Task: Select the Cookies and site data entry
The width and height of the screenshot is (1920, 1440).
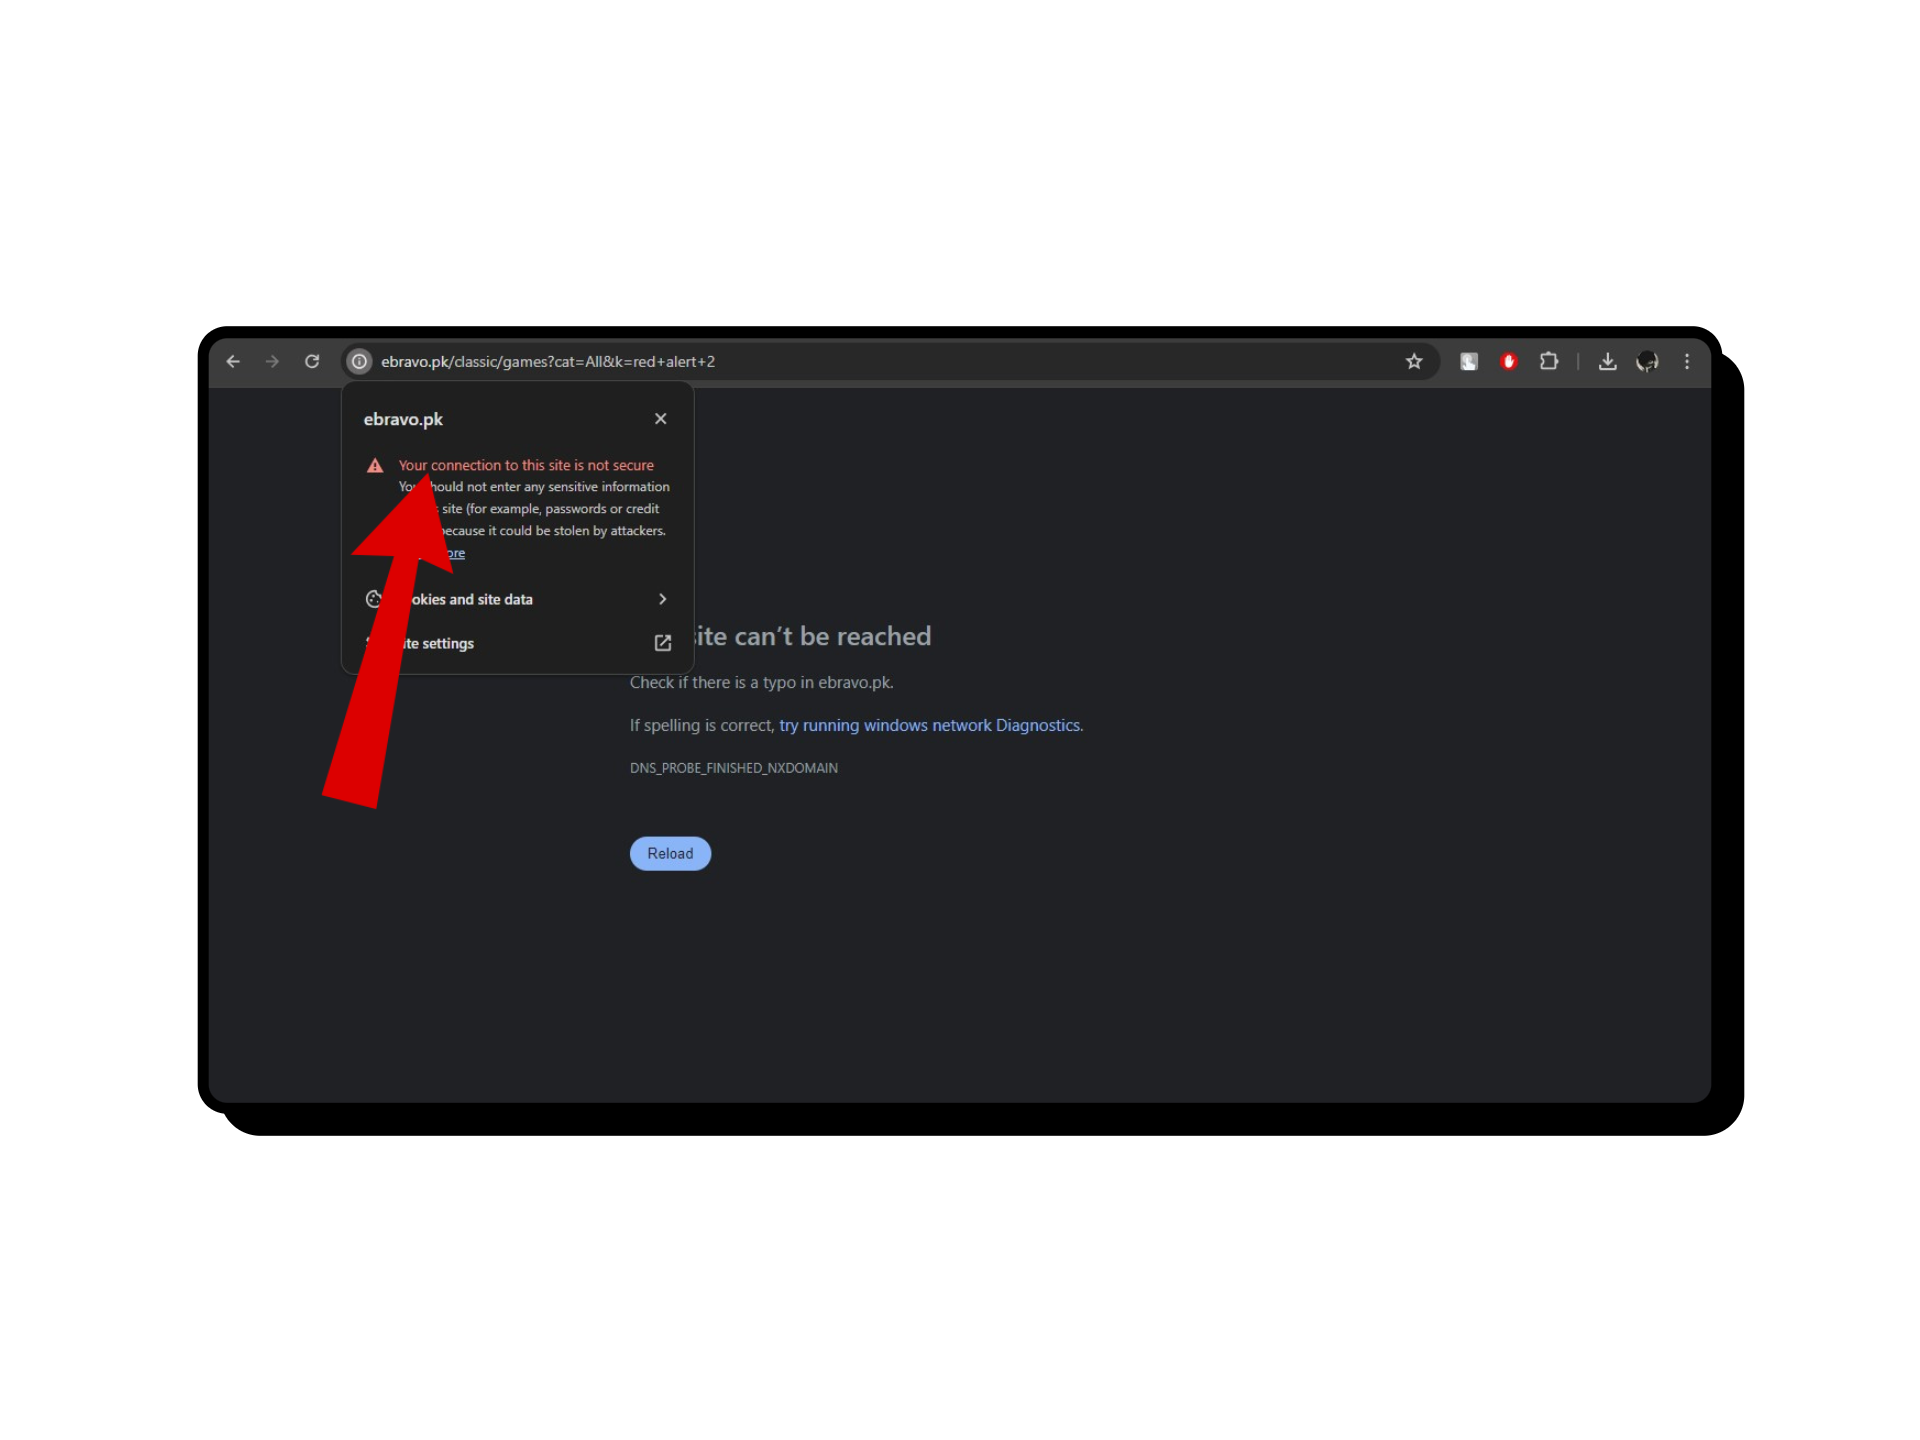Action: coord(518,599)
